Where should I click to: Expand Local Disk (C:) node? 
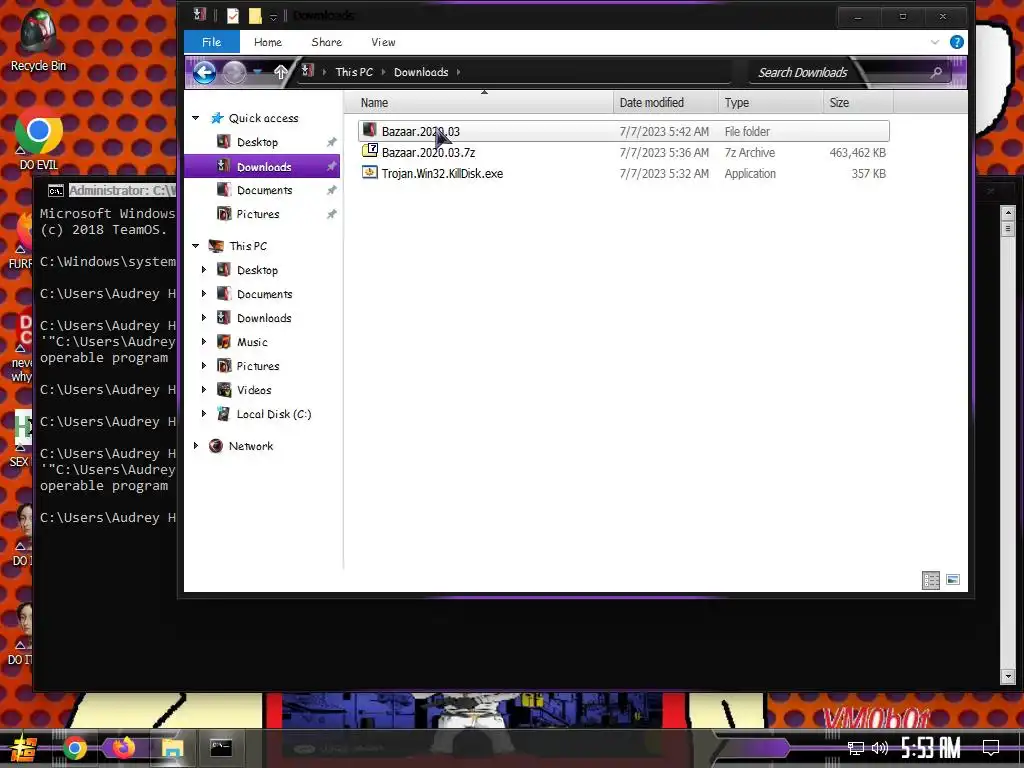pos(204,414)
